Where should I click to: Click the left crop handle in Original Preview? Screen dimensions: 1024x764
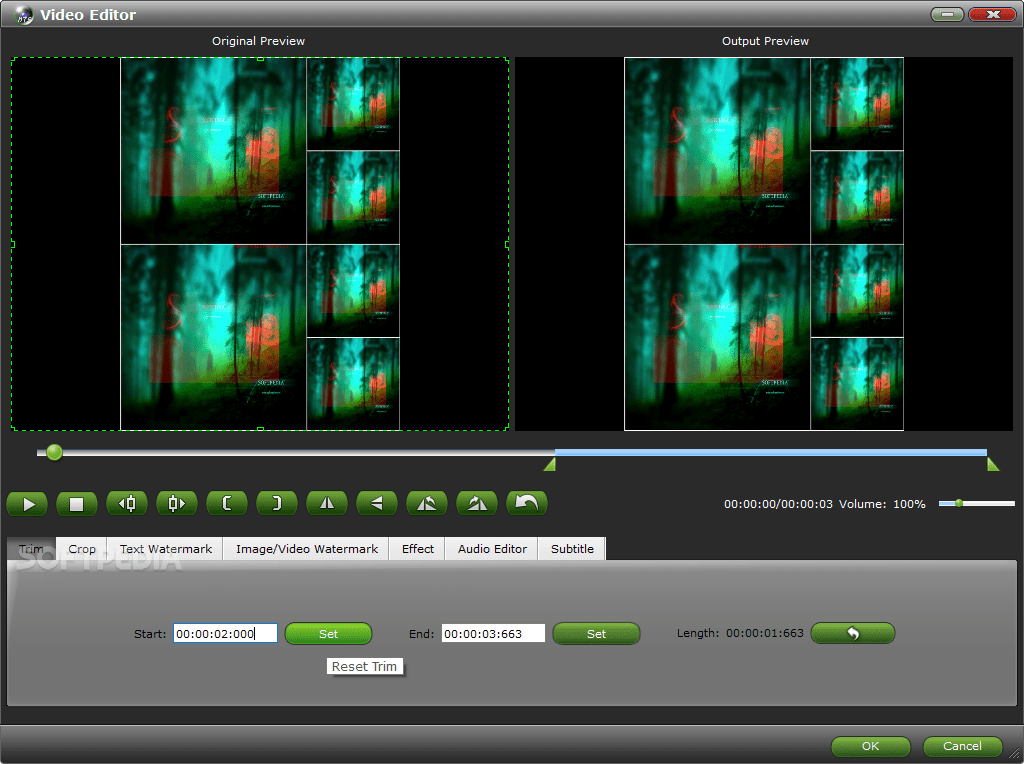click(12, 244)
